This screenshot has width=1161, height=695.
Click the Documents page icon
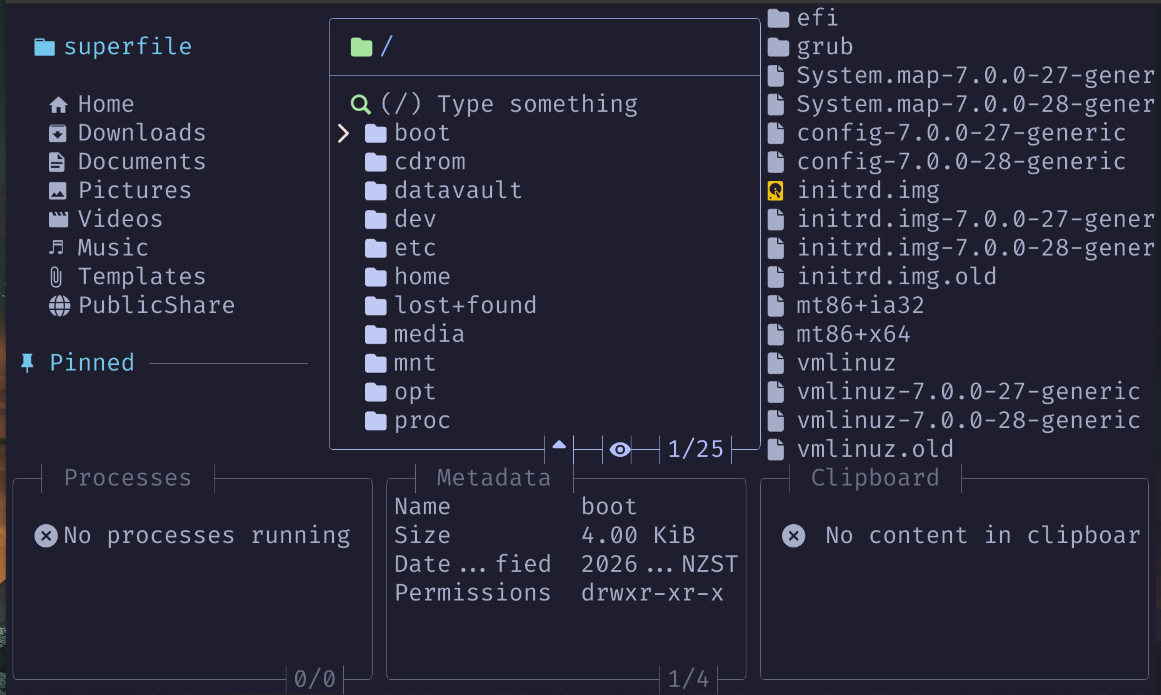57,162
